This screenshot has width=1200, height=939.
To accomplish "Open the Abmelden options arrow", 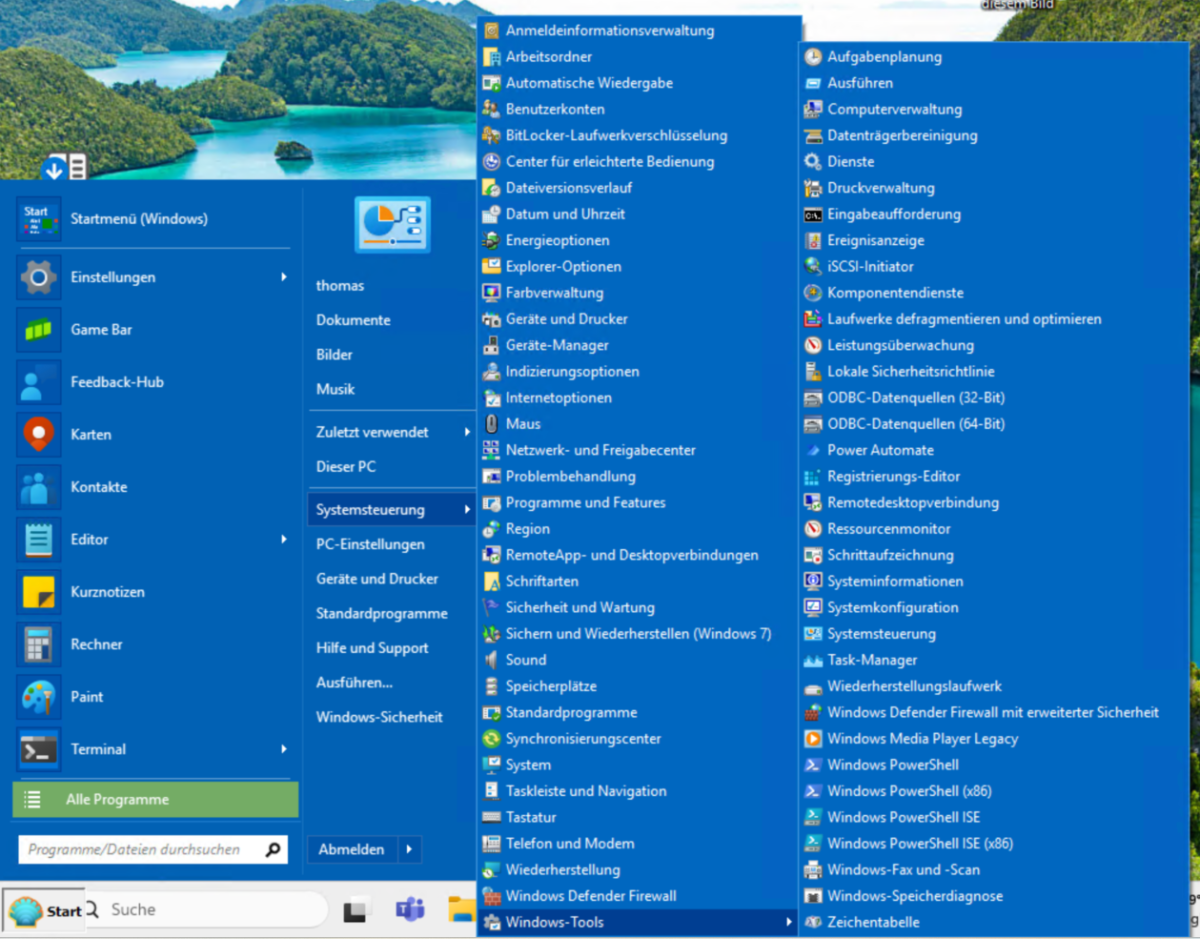I will point(409,850).
